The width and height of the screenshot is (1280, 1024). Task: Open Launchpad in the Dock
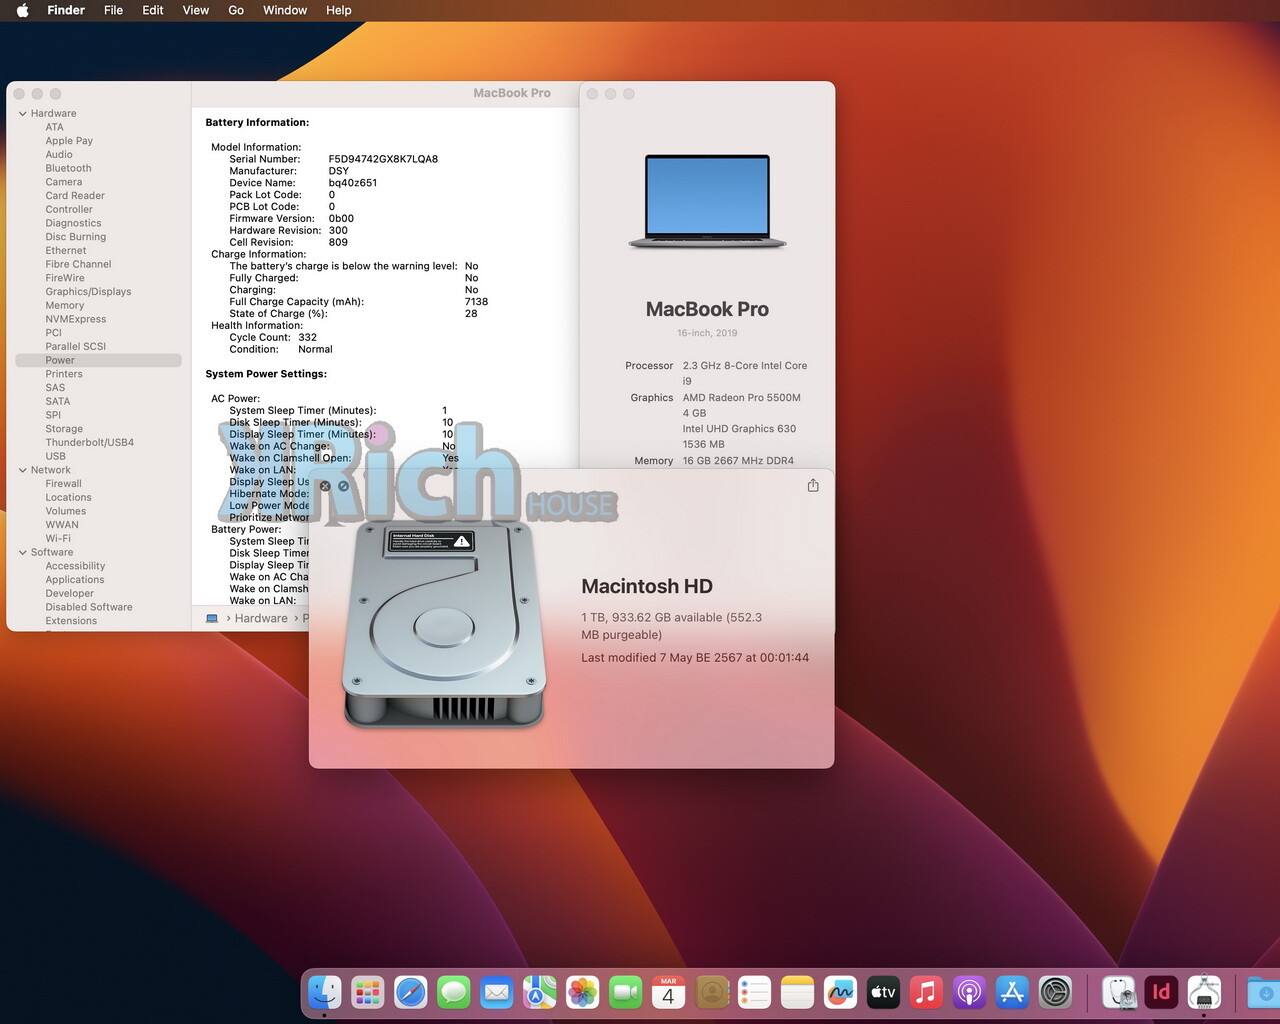[367, 992]
